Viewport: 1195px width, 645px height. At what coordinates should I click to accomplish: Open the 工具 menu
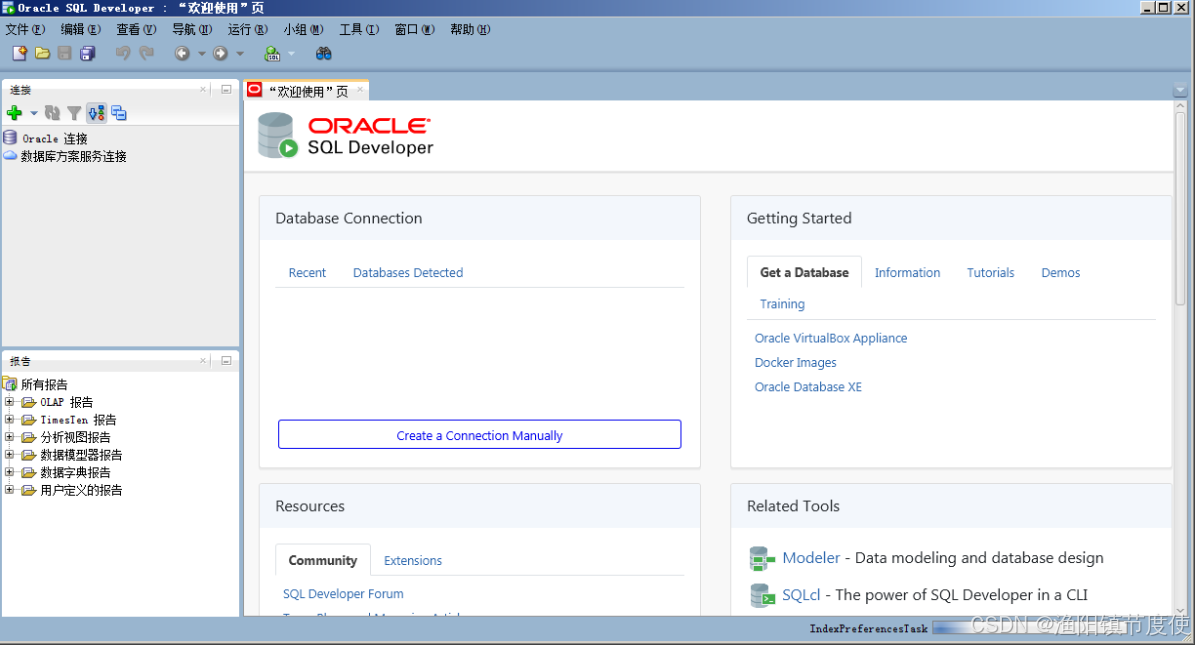[359, 29]
